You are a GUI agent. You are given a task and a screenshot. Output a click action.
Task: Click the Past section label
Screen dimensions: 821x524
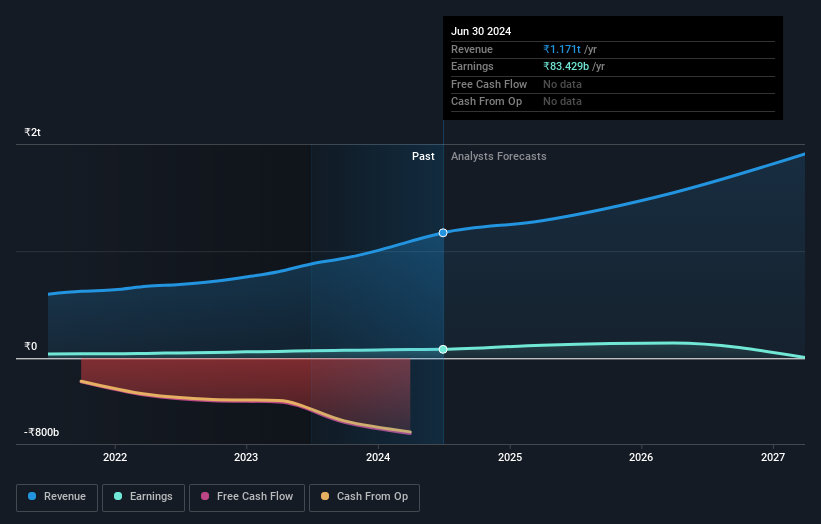(x=423, y=157)
